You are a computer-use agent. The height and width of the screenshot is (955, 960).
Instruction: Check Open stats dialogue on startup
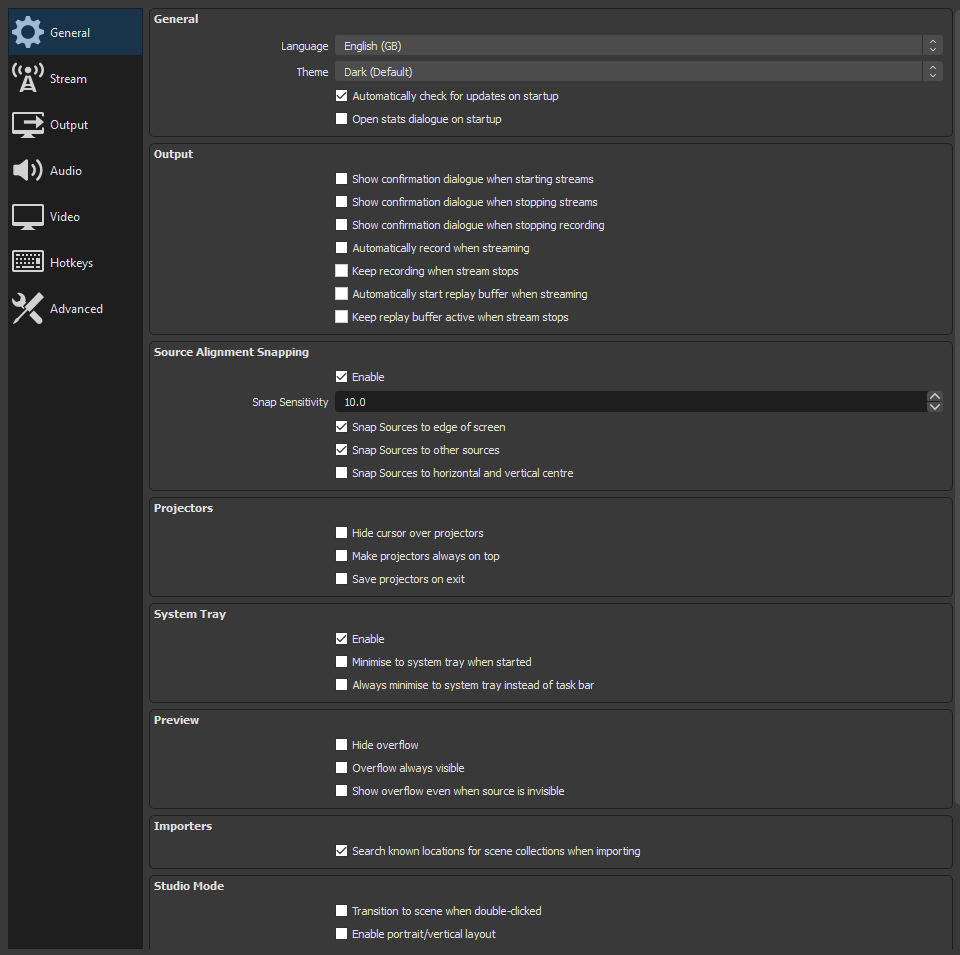tap(342, 119)
